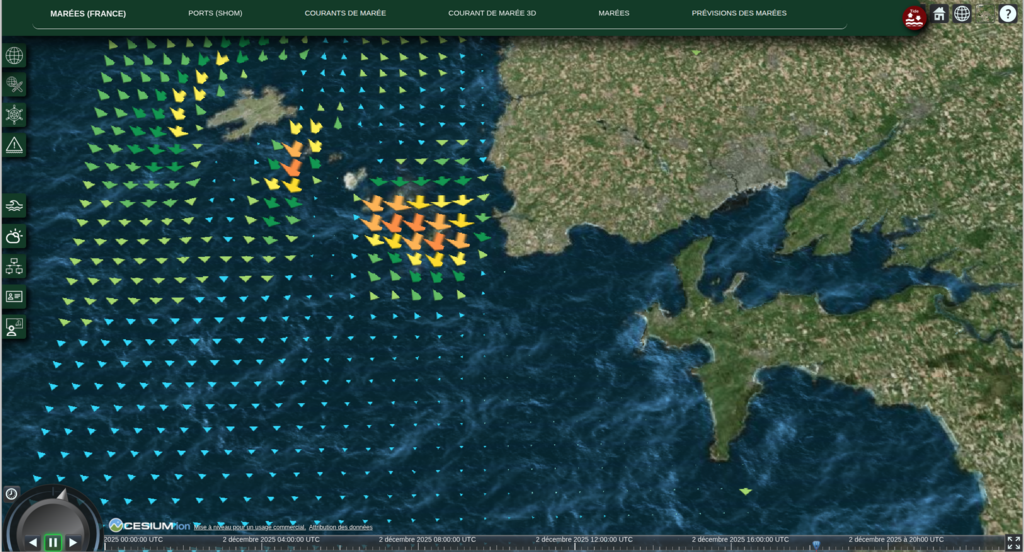
Task: Open the warning triangle alerts icon
Action: point(14,145)
